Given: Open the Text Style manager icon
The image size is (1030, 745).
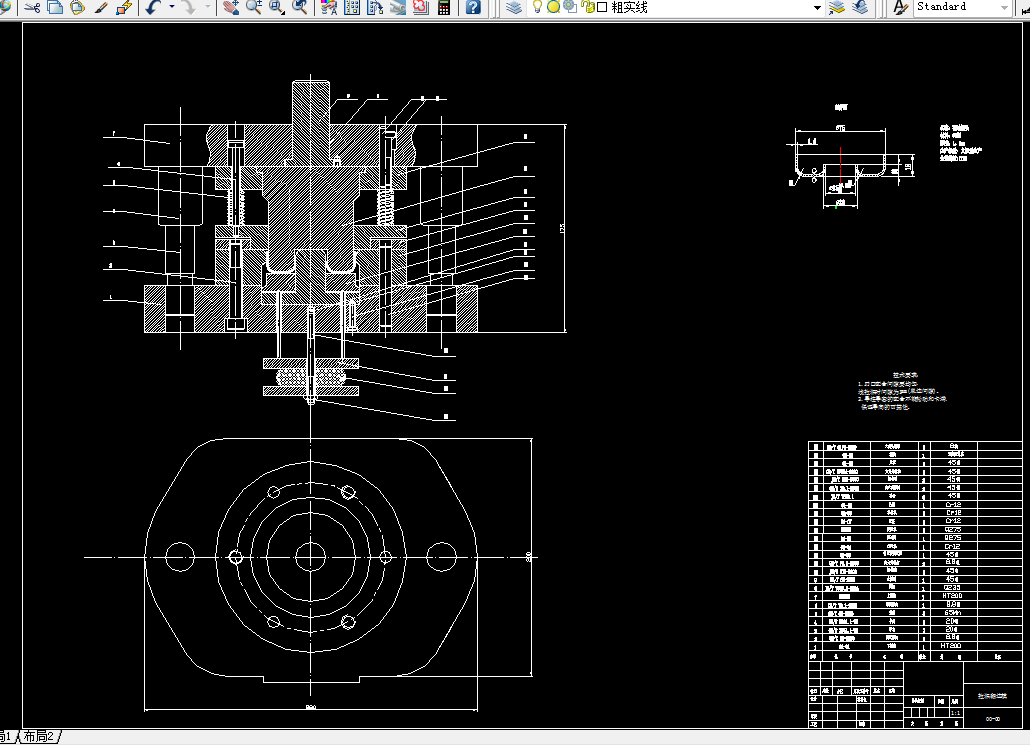Looking at the screenshot, I should click(900, 7).
